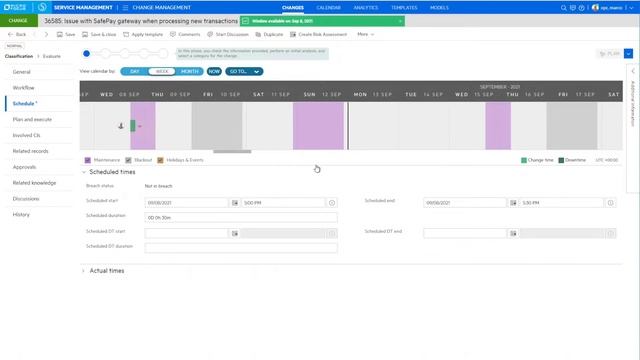Open calendar picker for Scheduled DT end
The width and height of the screenshot is (640, 360).
pos(513,233)
